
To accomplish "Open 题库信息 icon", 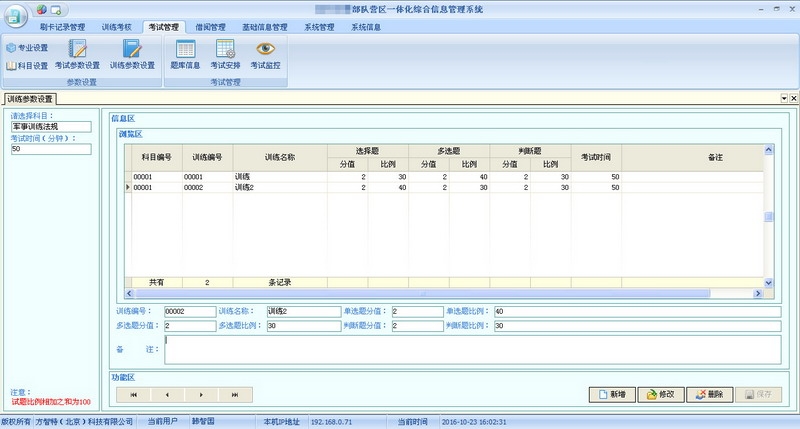I will coord(185,55).
